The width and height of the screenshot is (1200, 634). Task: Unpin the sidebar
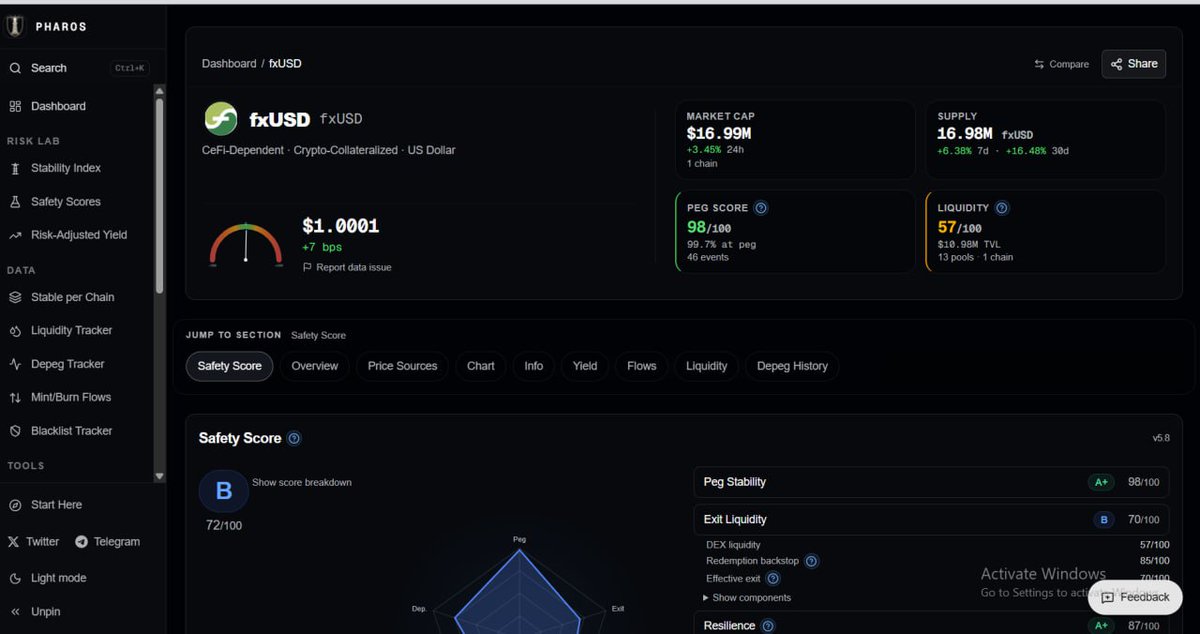(x=35, y=612)
